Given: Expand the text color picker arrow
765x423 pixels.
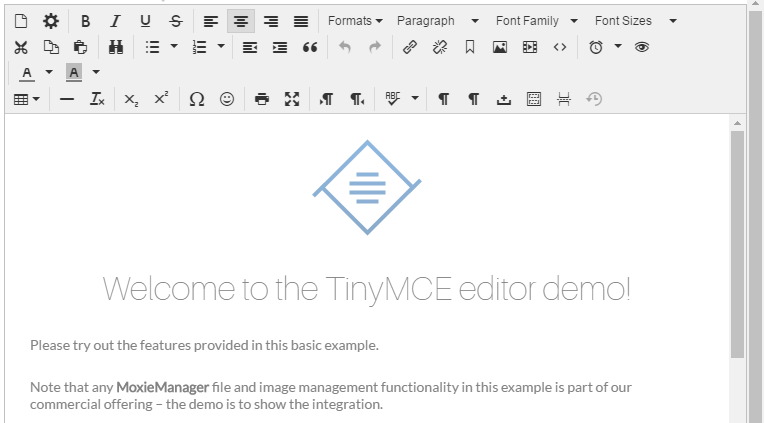Looking at the screenshot, I should click(49, 72).
